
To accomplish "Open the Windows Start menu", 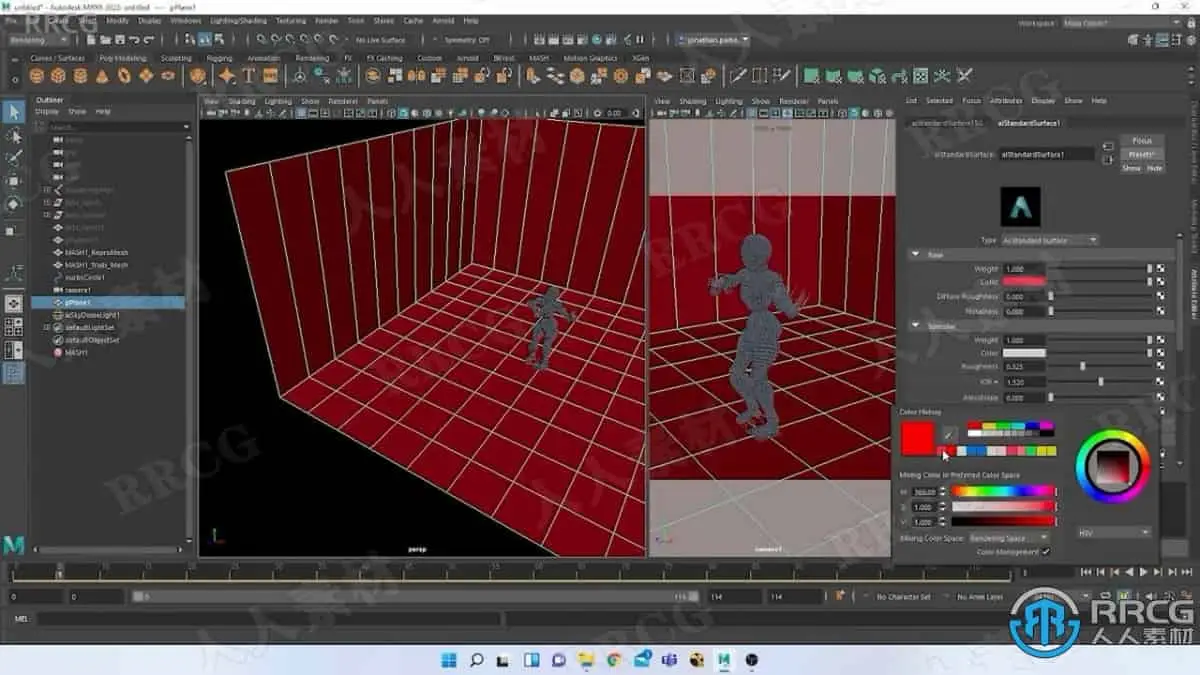I will (449, 660).
